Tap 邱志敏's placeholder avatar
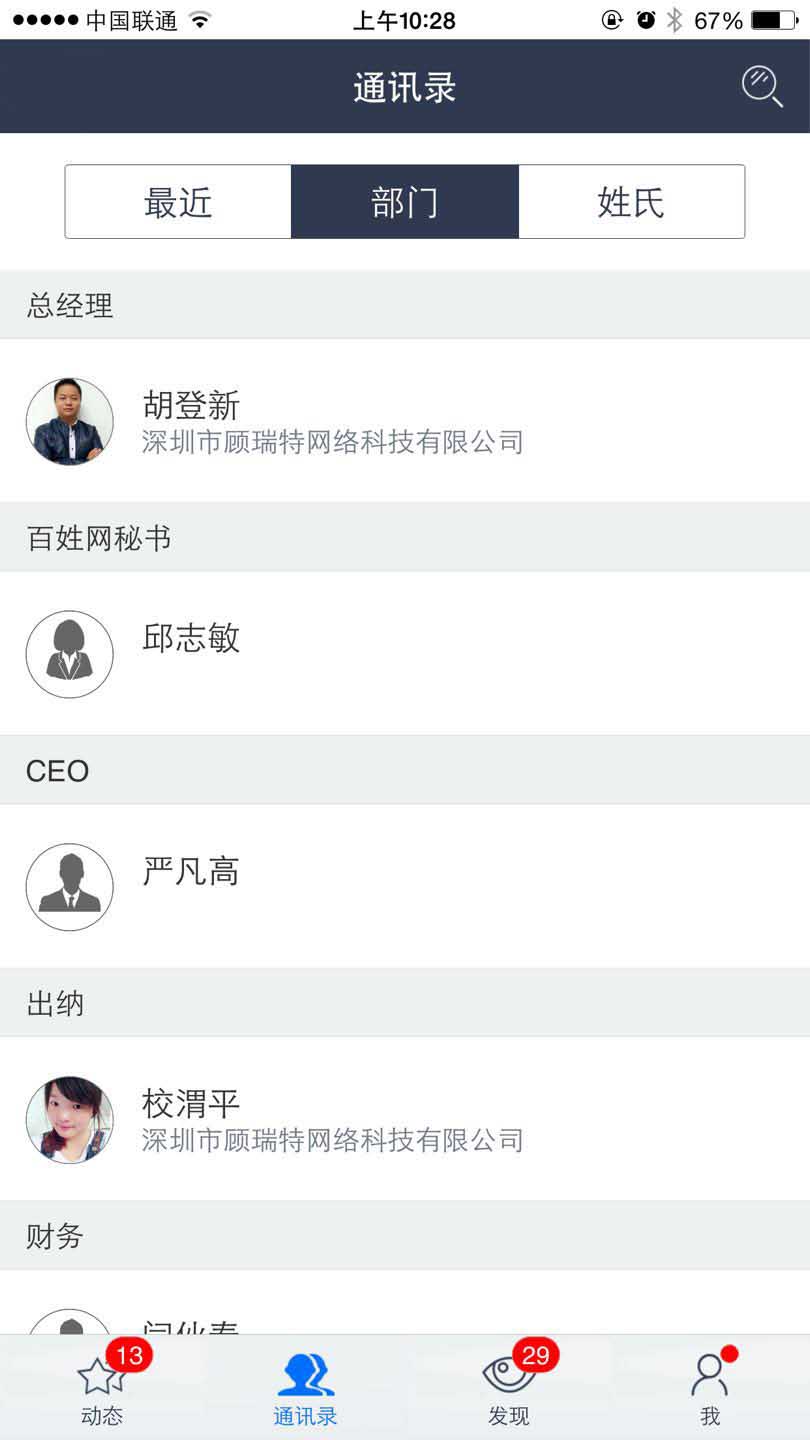810x1440 pixels. click(x=69, y=654)
